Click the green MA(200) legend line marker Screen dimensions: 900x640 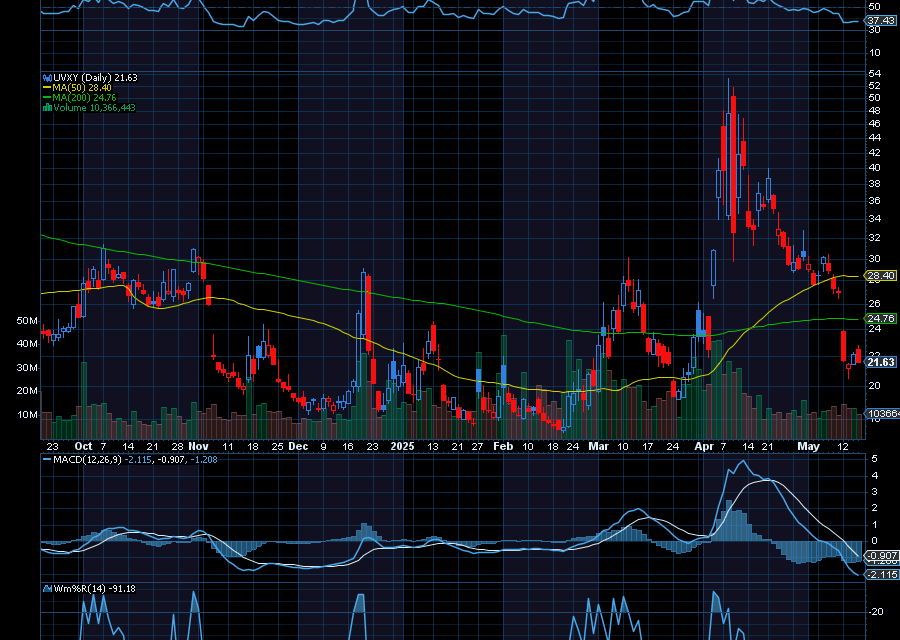coord(45,98)
